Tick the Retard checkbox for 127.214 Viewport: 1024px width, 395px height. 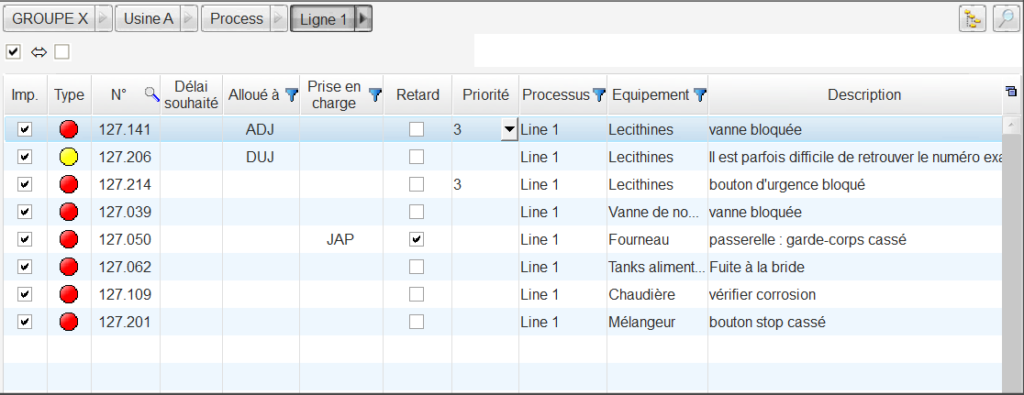[416, 185]
